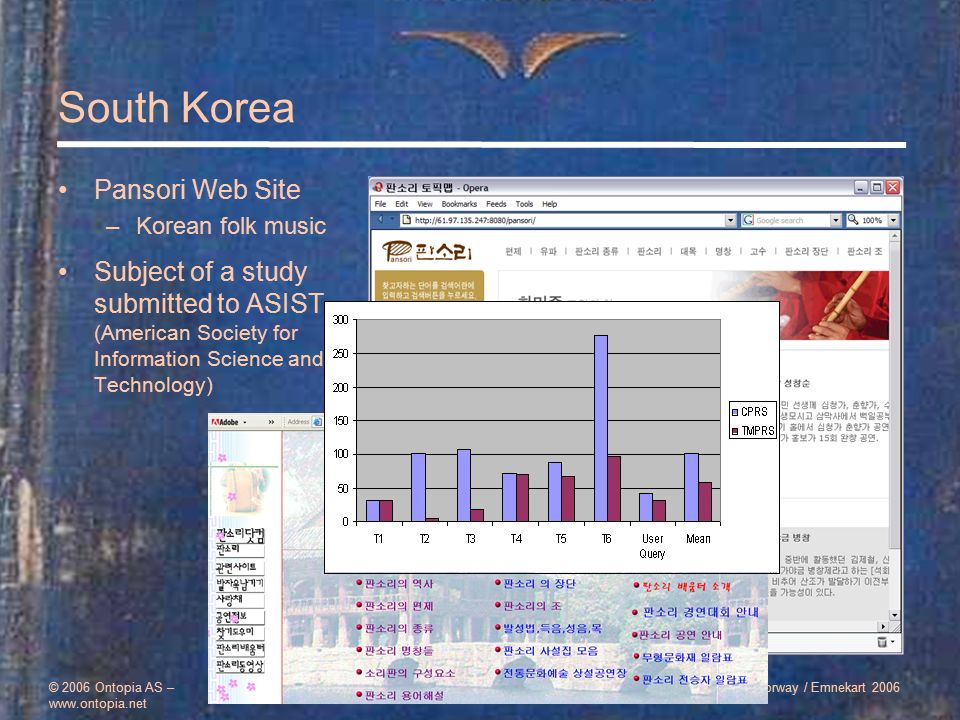Click the TMPRS legend color swatch
The width and height of the screenshot is (960, 720).
click(735, 431)
